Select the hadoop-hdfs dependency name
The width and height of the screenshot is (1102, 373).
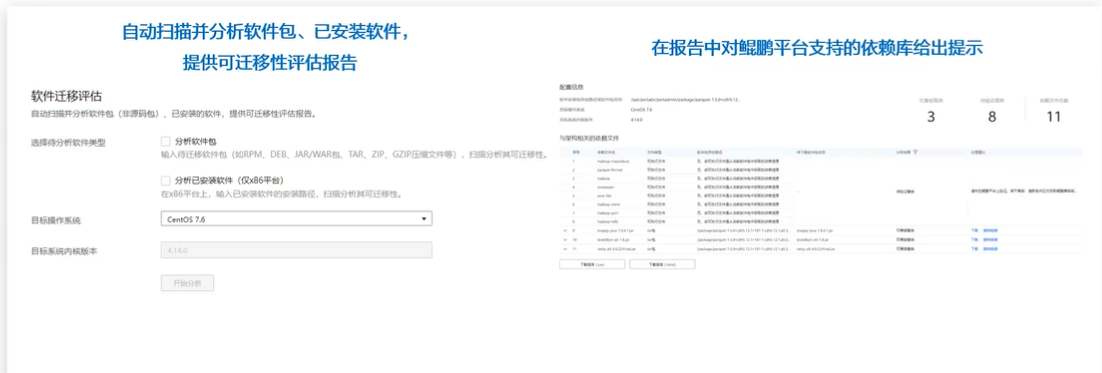[x=608, y=221]
